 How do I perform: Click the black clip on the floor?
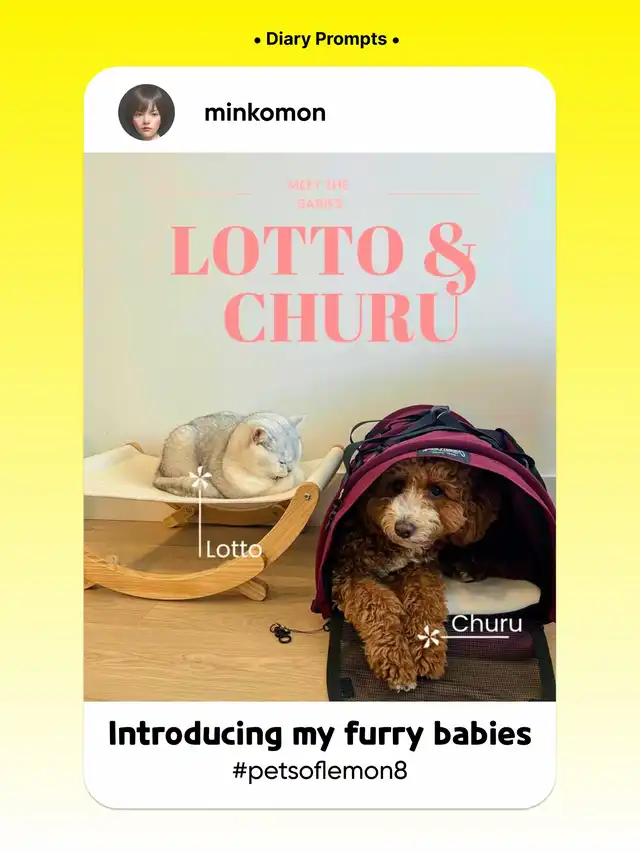coord(282,633)
